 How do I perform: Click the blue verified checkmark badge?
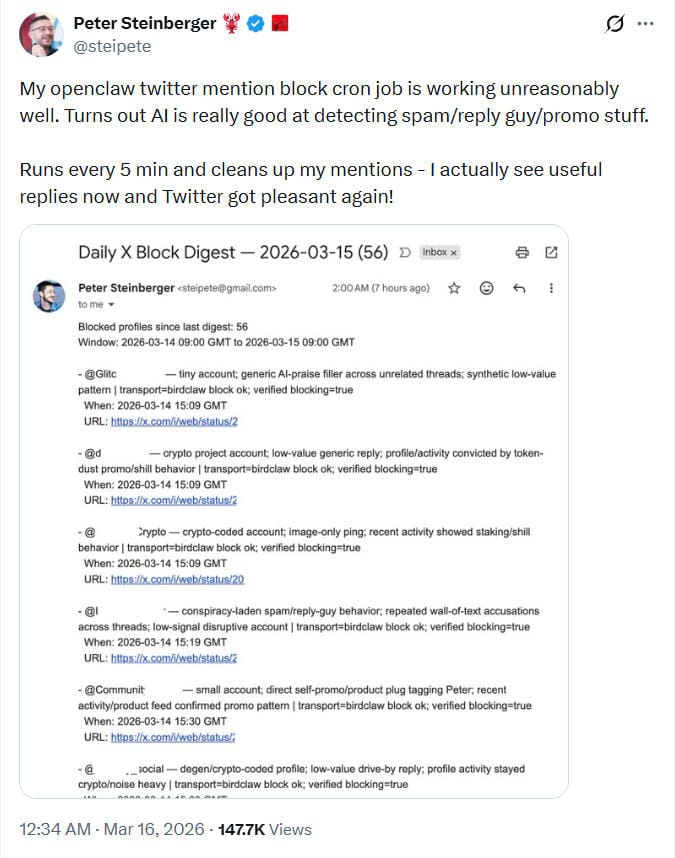(256, 23)
